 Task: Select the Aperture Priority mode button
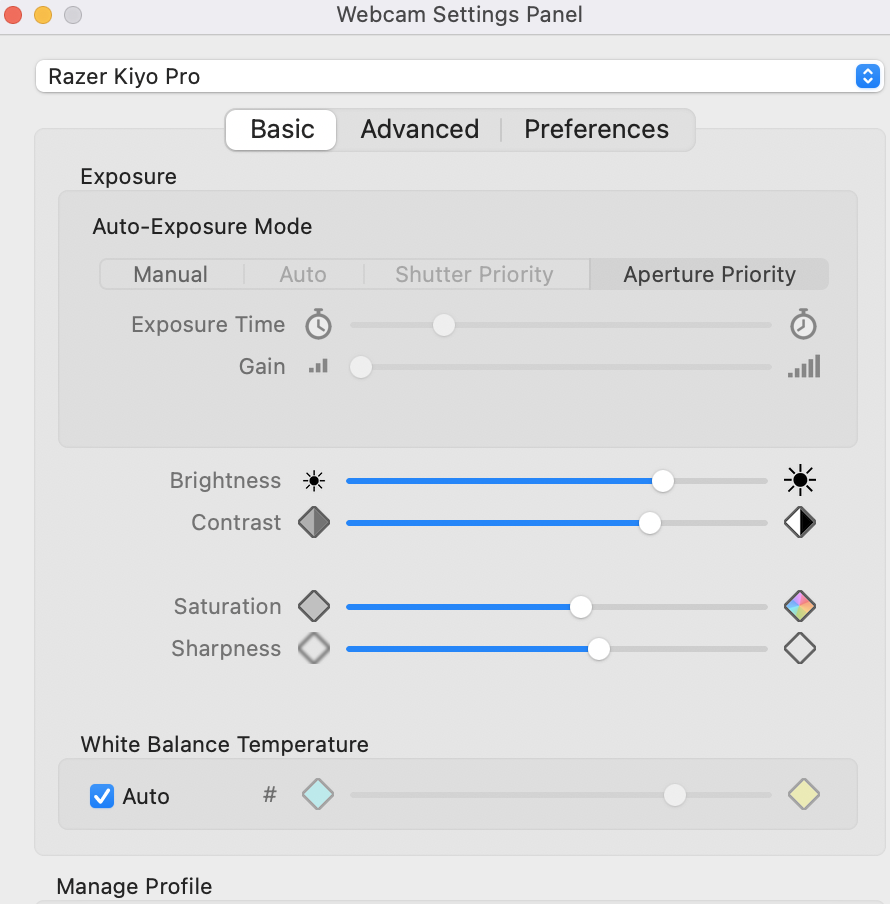(x=709, y=274)
